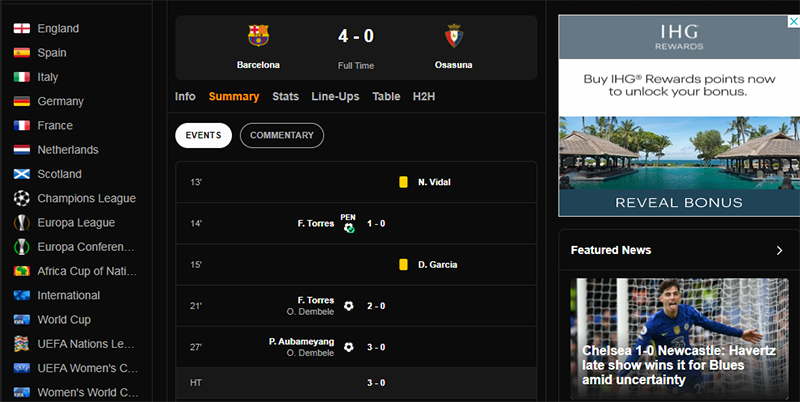Click the goal ball icon beside P. Aubameyang

tap(348, 347)
